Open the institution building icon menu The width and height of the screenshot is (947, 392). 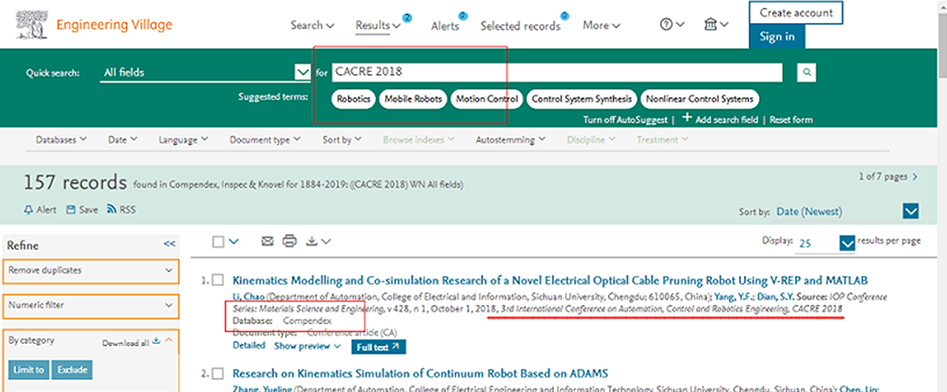tap(716, 25)
